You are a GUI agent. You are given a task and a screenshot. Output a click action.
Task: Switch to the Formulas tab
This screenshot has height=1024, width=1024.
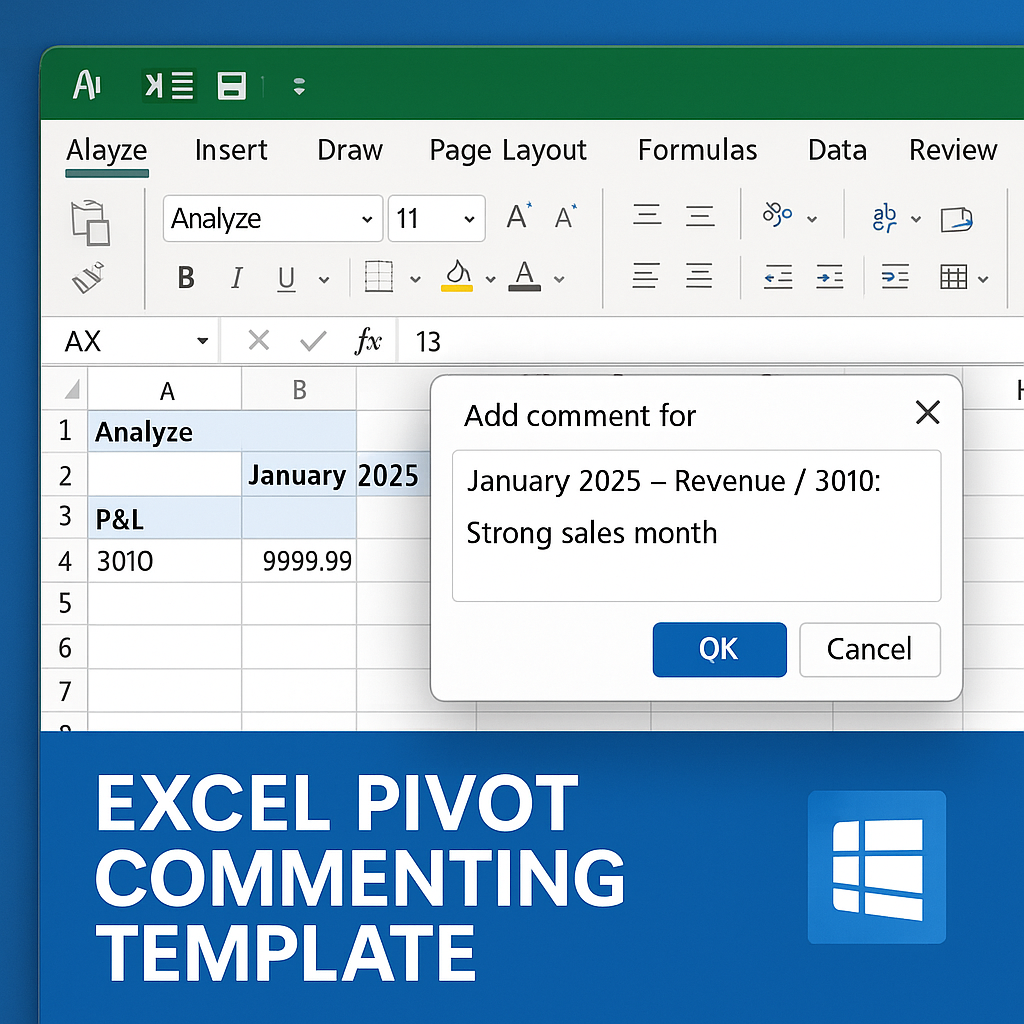pyautogui.click(x=697, y=150)
